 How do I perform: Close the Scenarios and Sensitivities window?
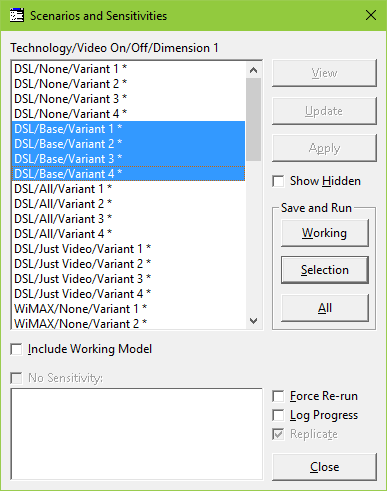[x=371, y=15]
